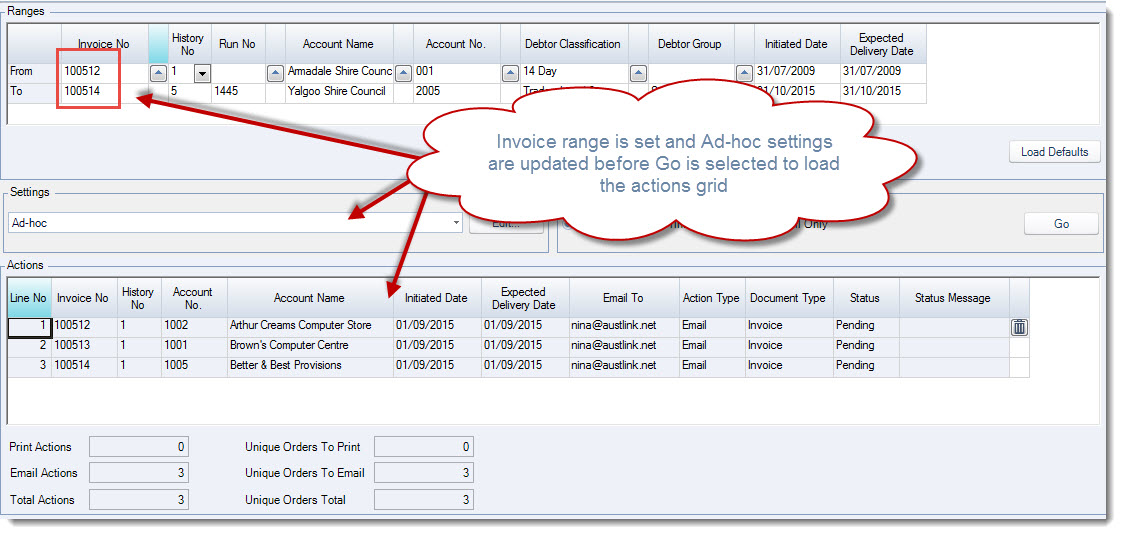Select To History No value 5
Image resolution: width=1121 pixels, height=534 pixels.
point(189,92)
